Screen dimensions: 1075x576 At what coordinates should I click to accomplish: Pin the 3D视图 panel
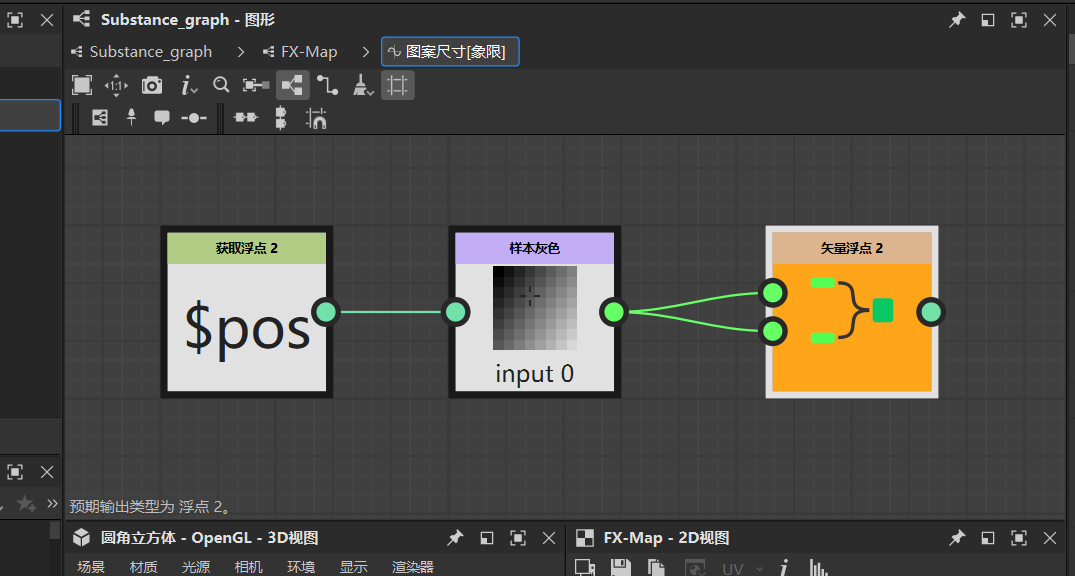(455, 538)
